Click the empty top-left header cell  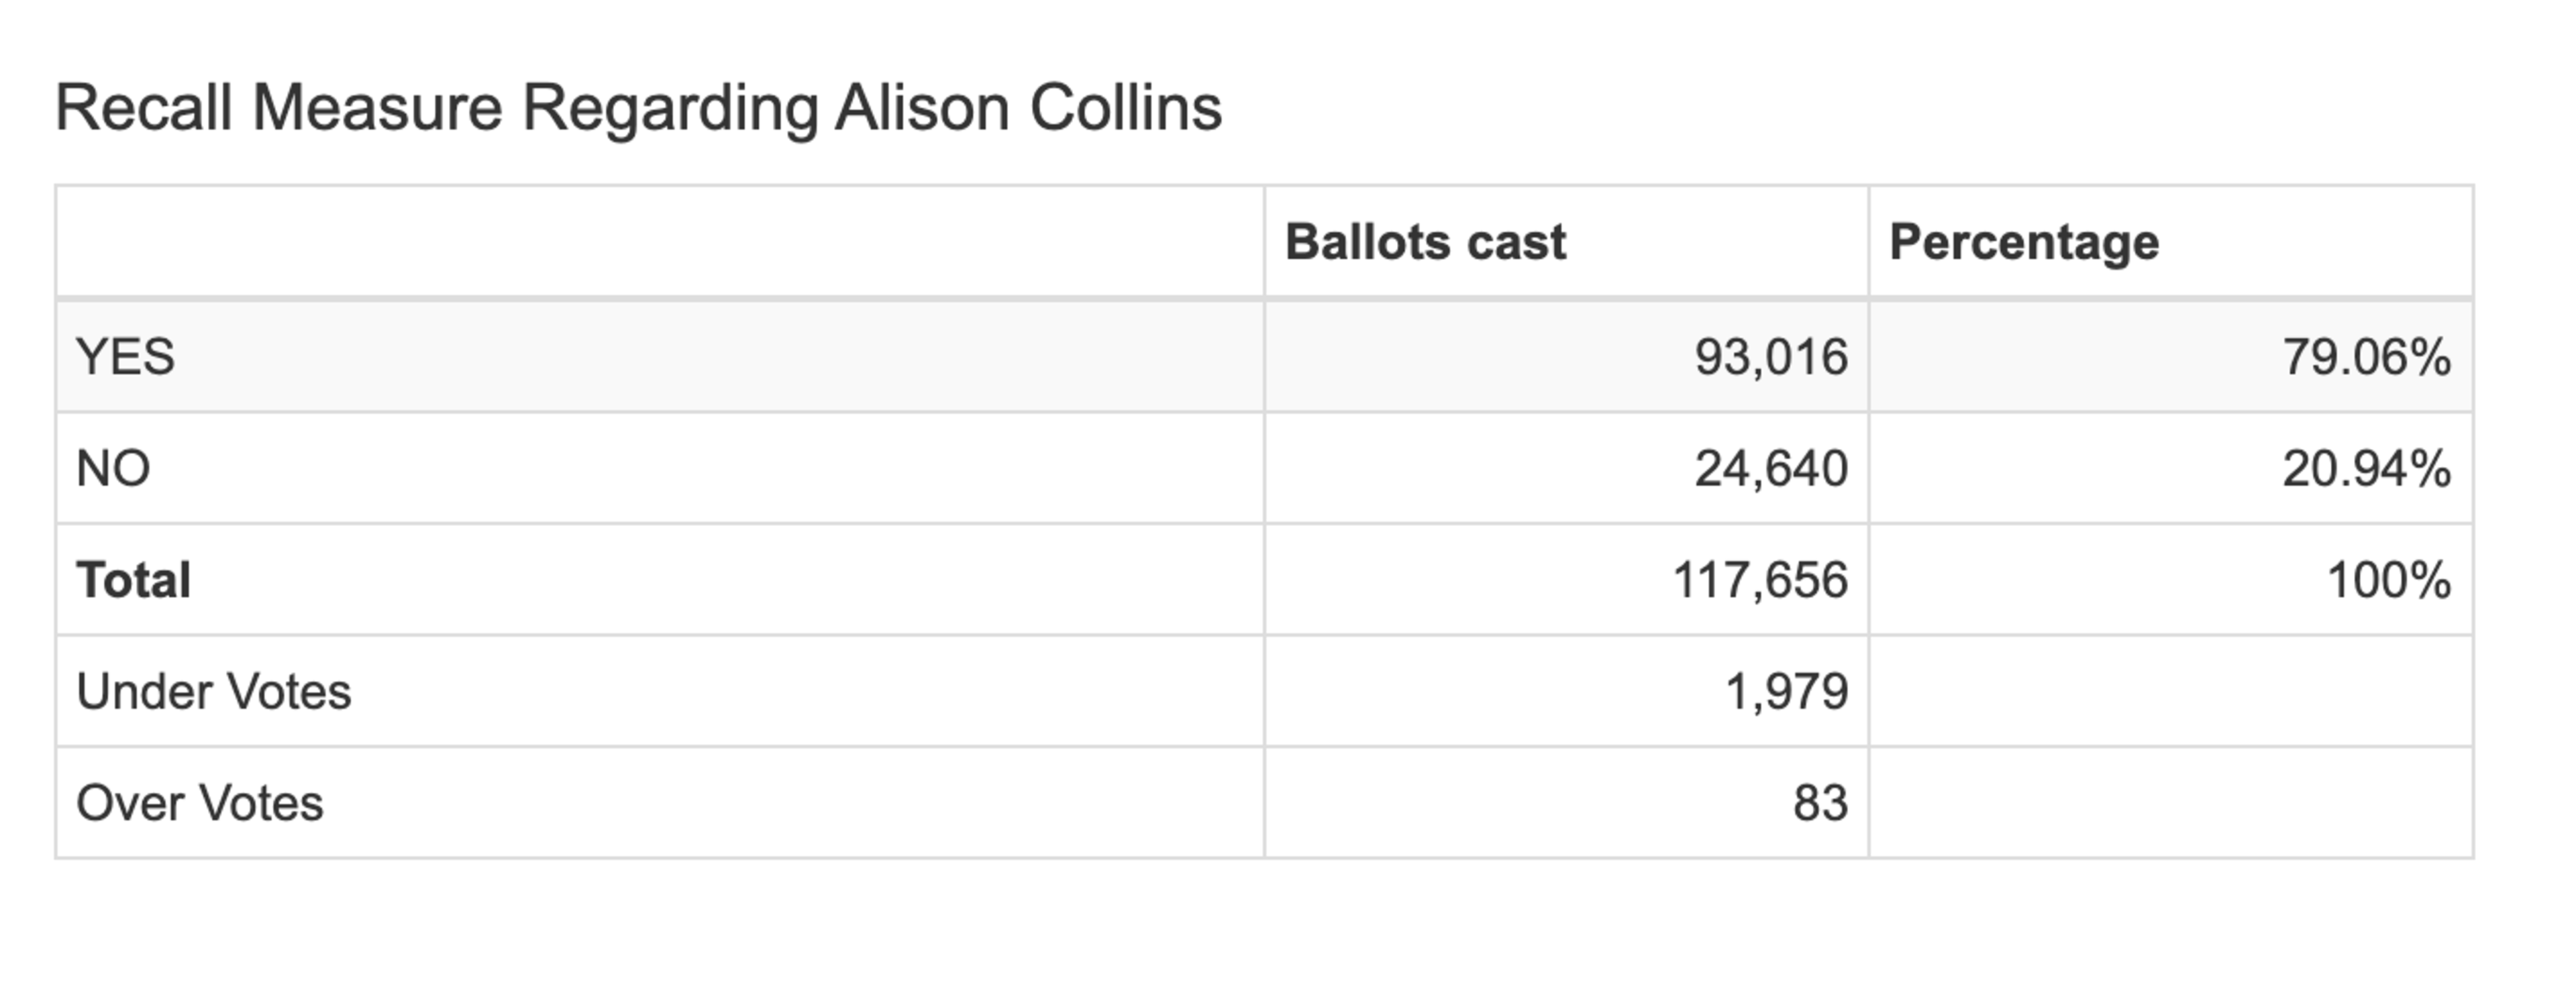660,241
